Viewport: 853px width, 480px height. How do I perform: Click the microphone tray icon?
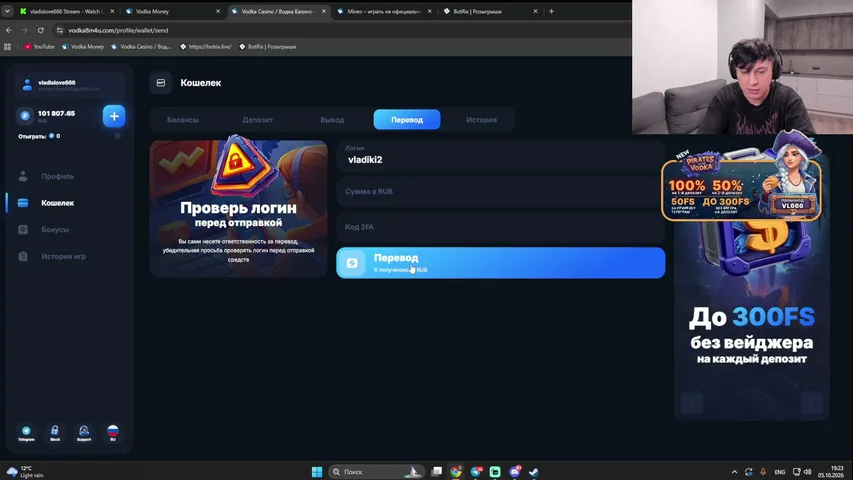(x=763, y=472)
